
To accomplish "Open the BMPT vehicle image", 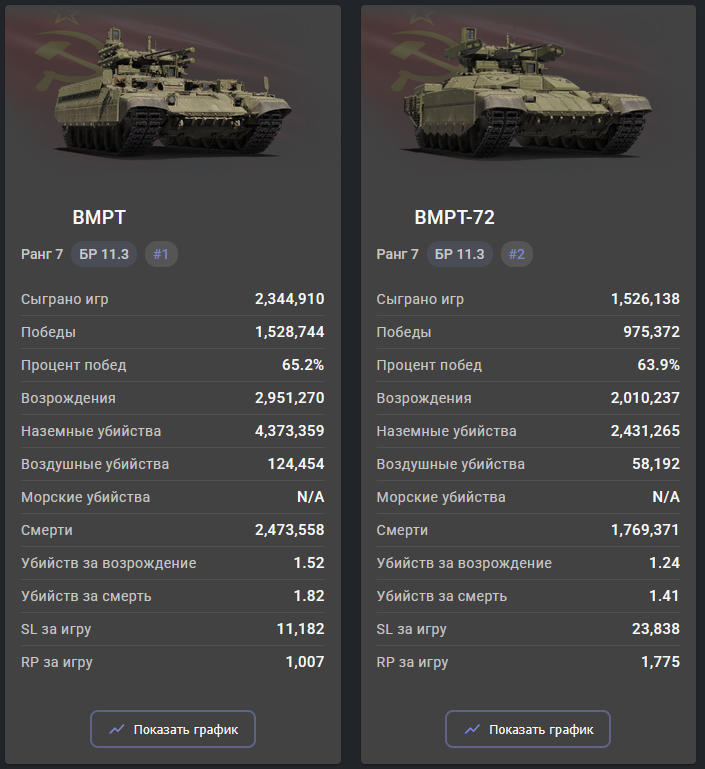I will (x=172, y=97).
